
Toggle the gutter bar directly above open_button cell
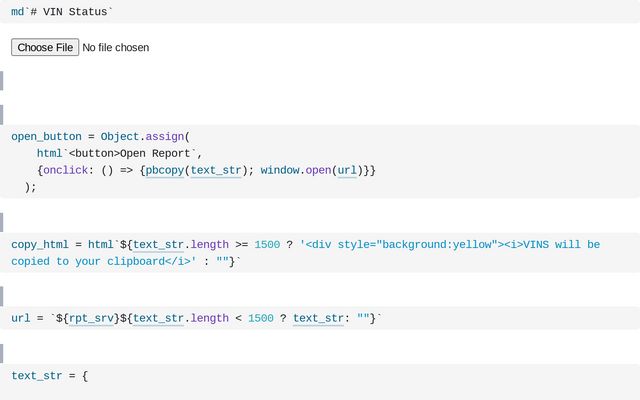click(x=2, y=113)
